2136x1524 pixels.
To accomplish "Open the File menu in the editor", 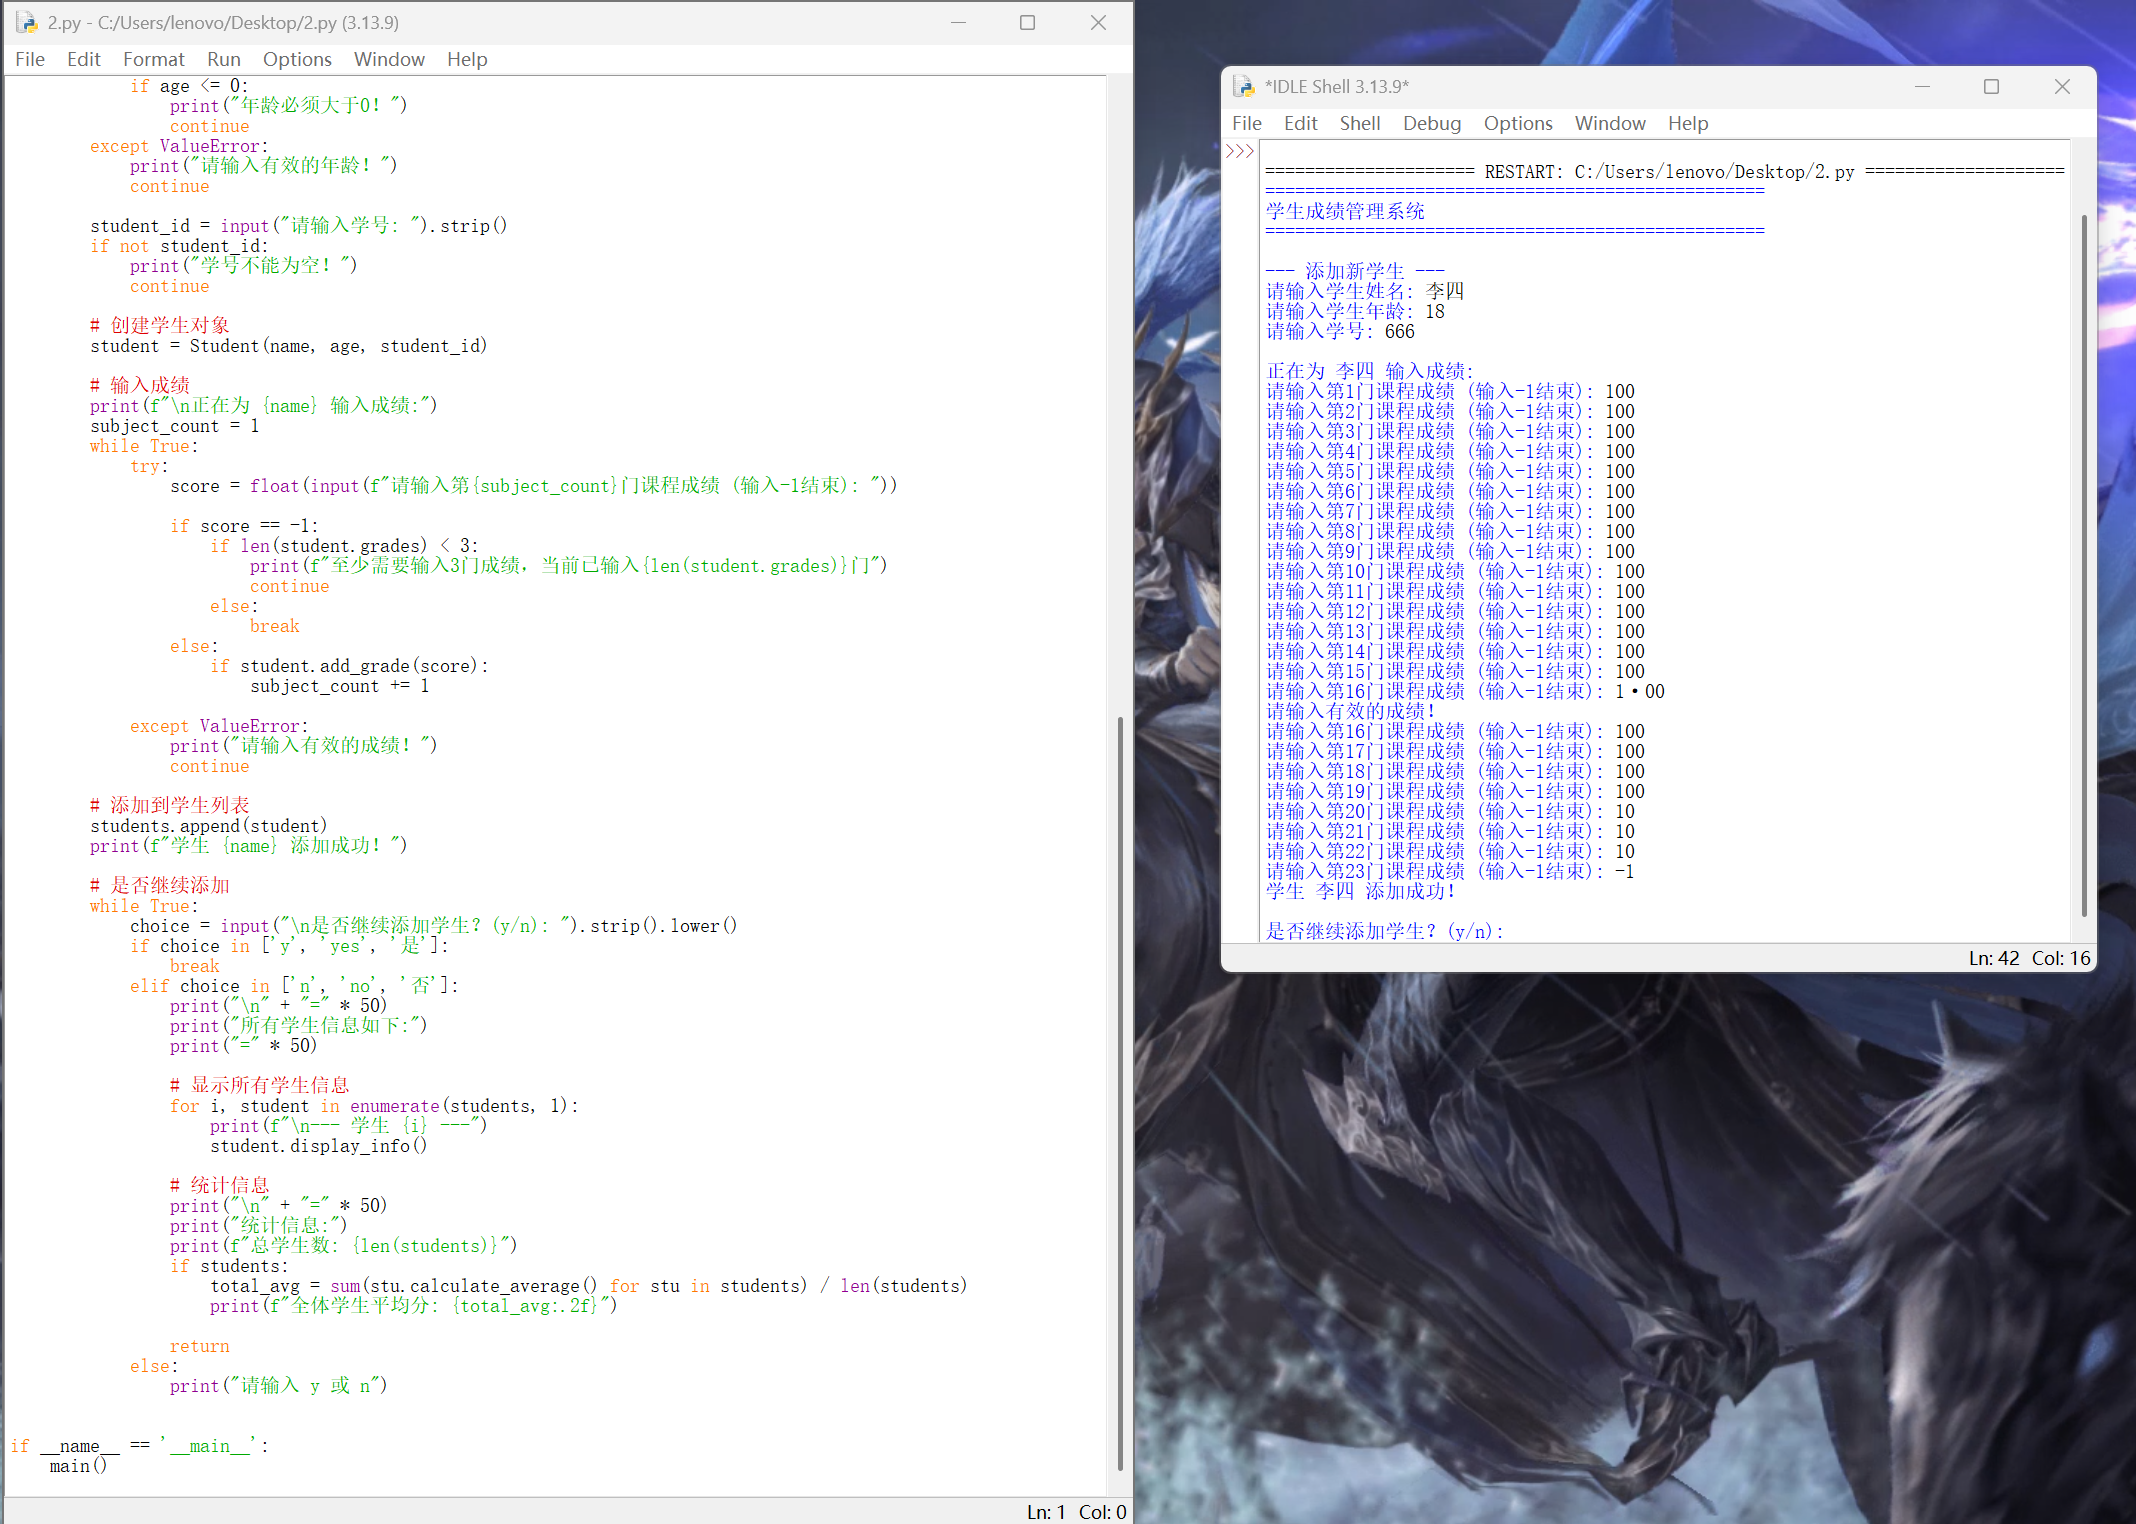I will pos(29,59).
